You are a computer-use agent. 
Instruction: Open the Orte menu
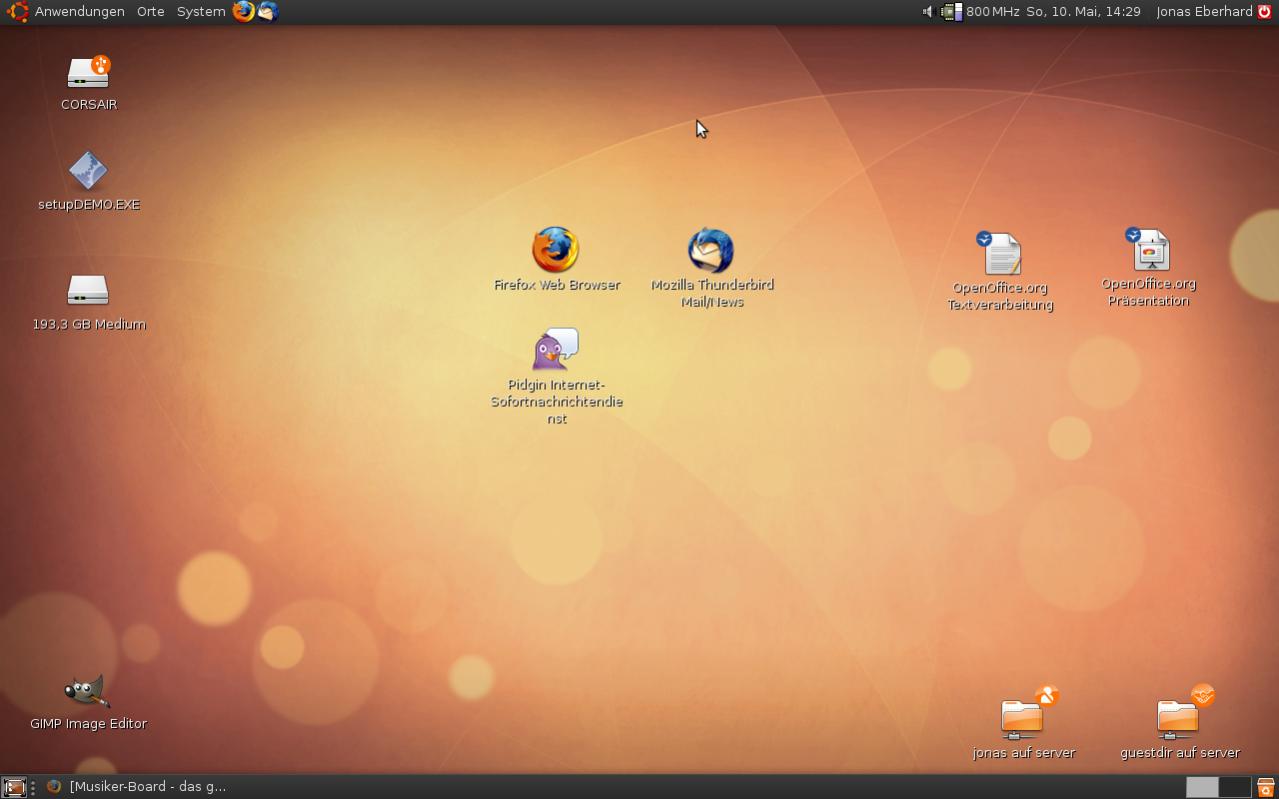(150, 11)
